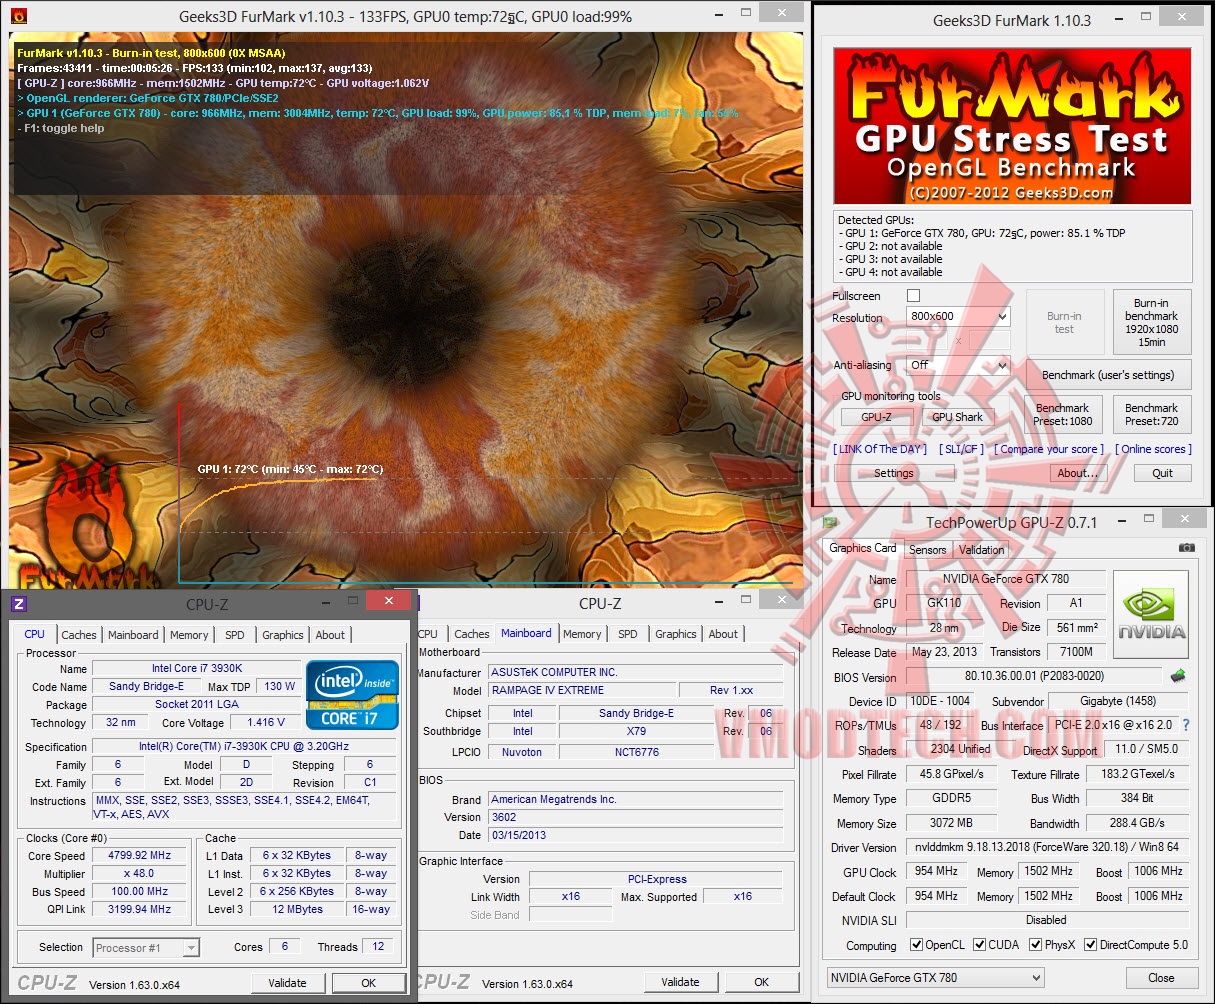
Task: Switch to Caches tab in left CPU-Z
Action: click(x=79, y=635)
